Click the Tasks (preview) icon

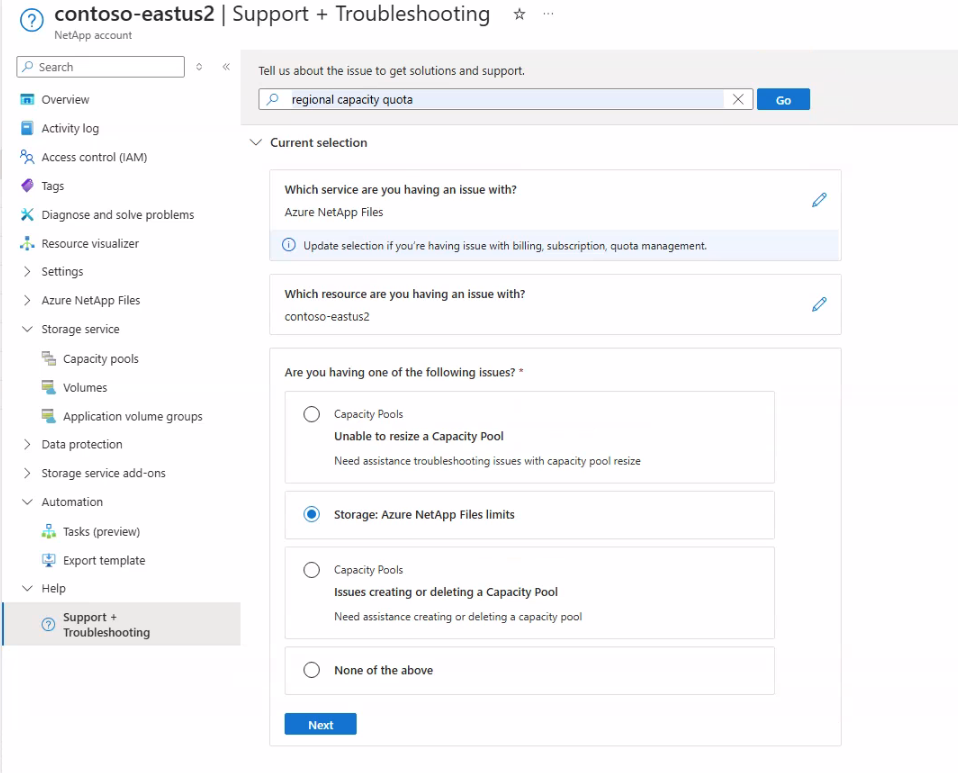[x=49, y=531]
